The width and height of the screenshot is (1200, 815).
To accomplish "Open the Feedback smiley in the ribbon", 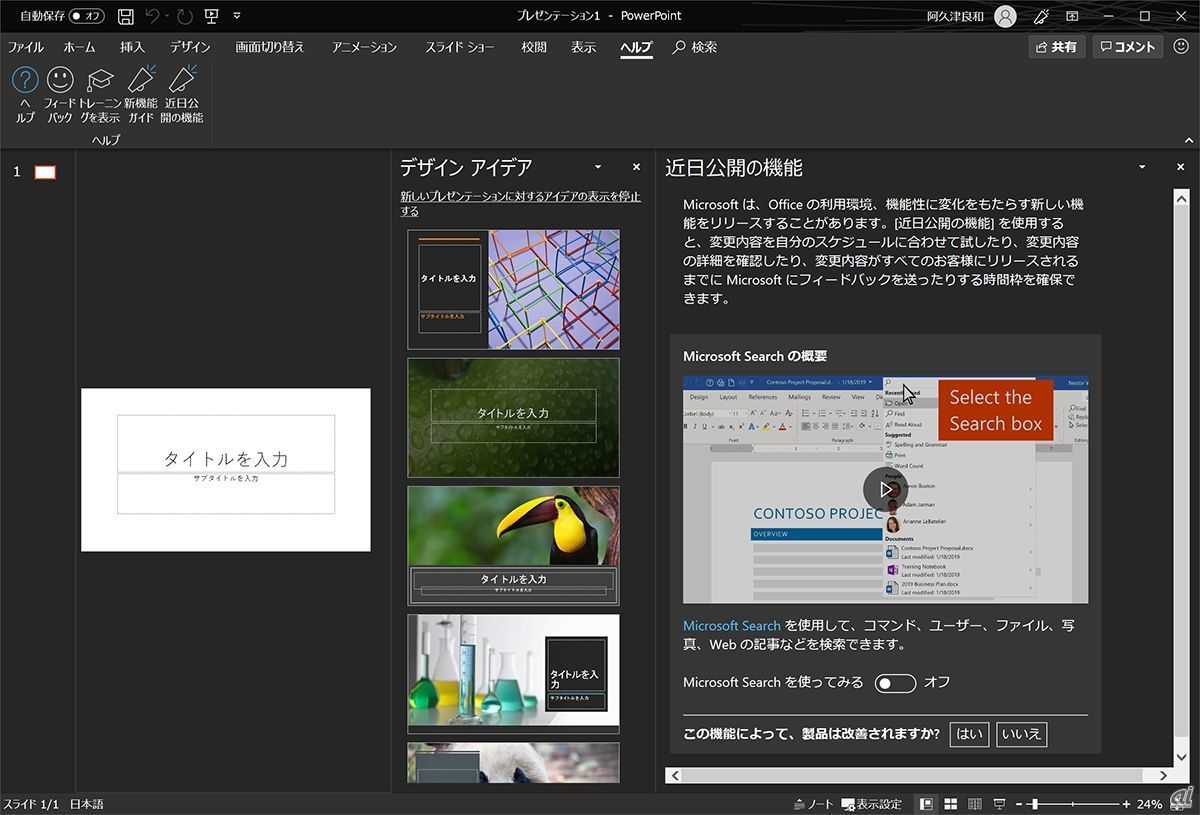I will [60, 81].
